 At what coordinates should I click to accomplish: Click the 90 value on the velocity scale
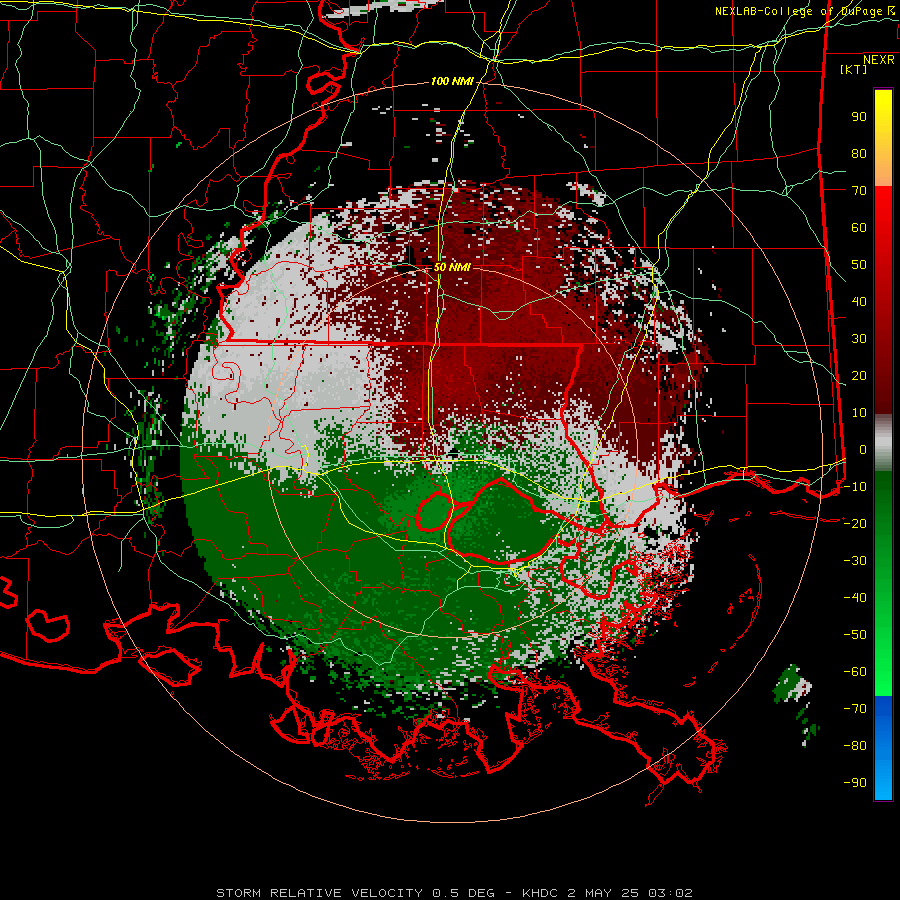pos(859,117)
